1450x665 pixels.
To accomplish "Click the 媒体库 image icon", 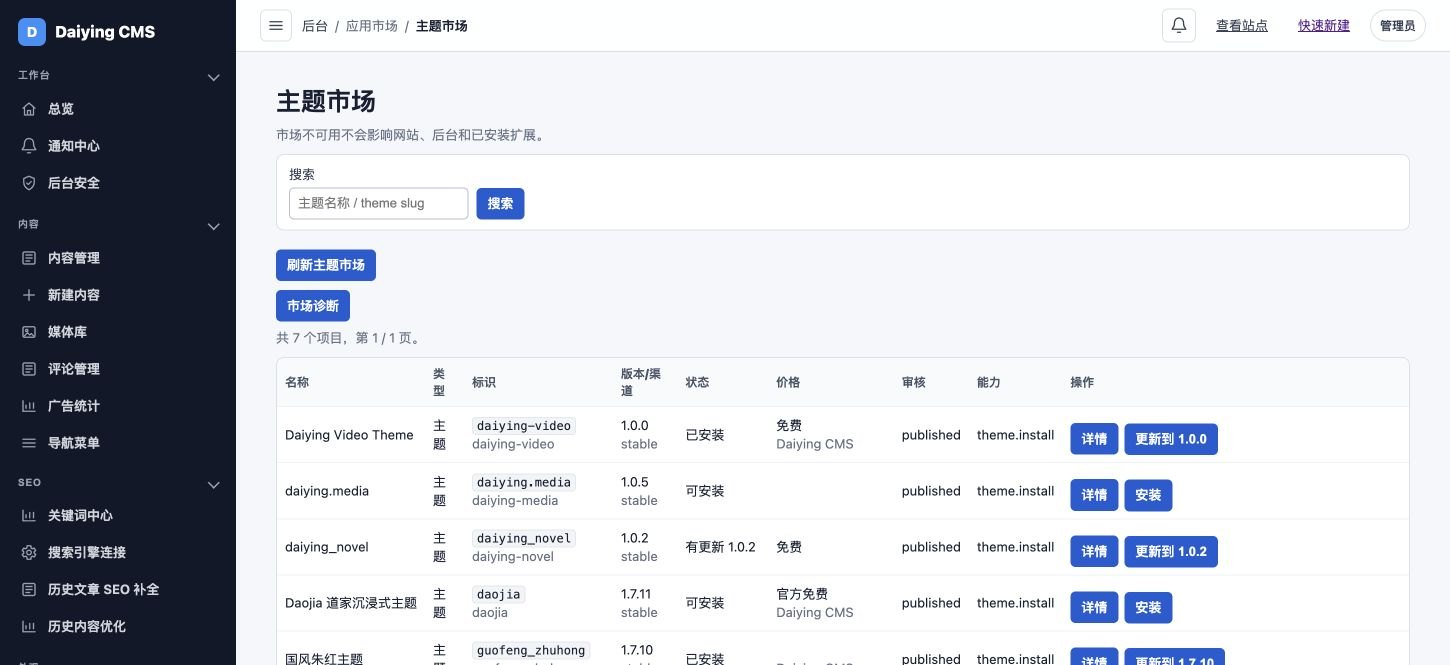I will [x=29, y=332].
